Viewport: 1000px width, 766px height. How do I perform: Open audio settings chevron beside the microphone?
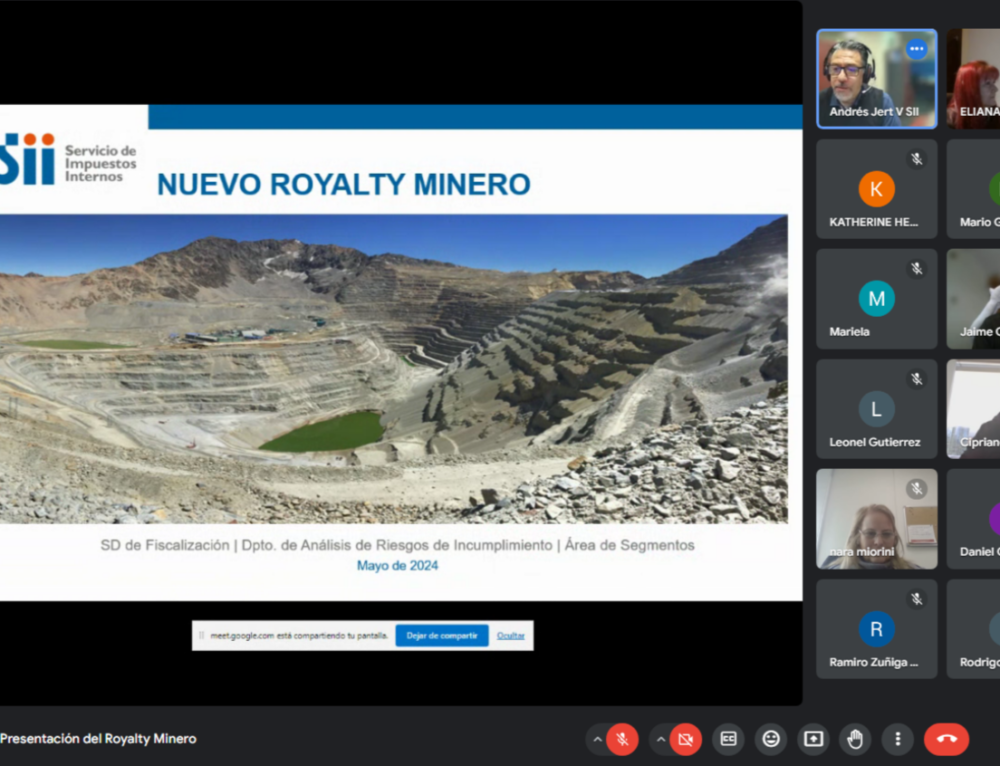tap(597, 739)
